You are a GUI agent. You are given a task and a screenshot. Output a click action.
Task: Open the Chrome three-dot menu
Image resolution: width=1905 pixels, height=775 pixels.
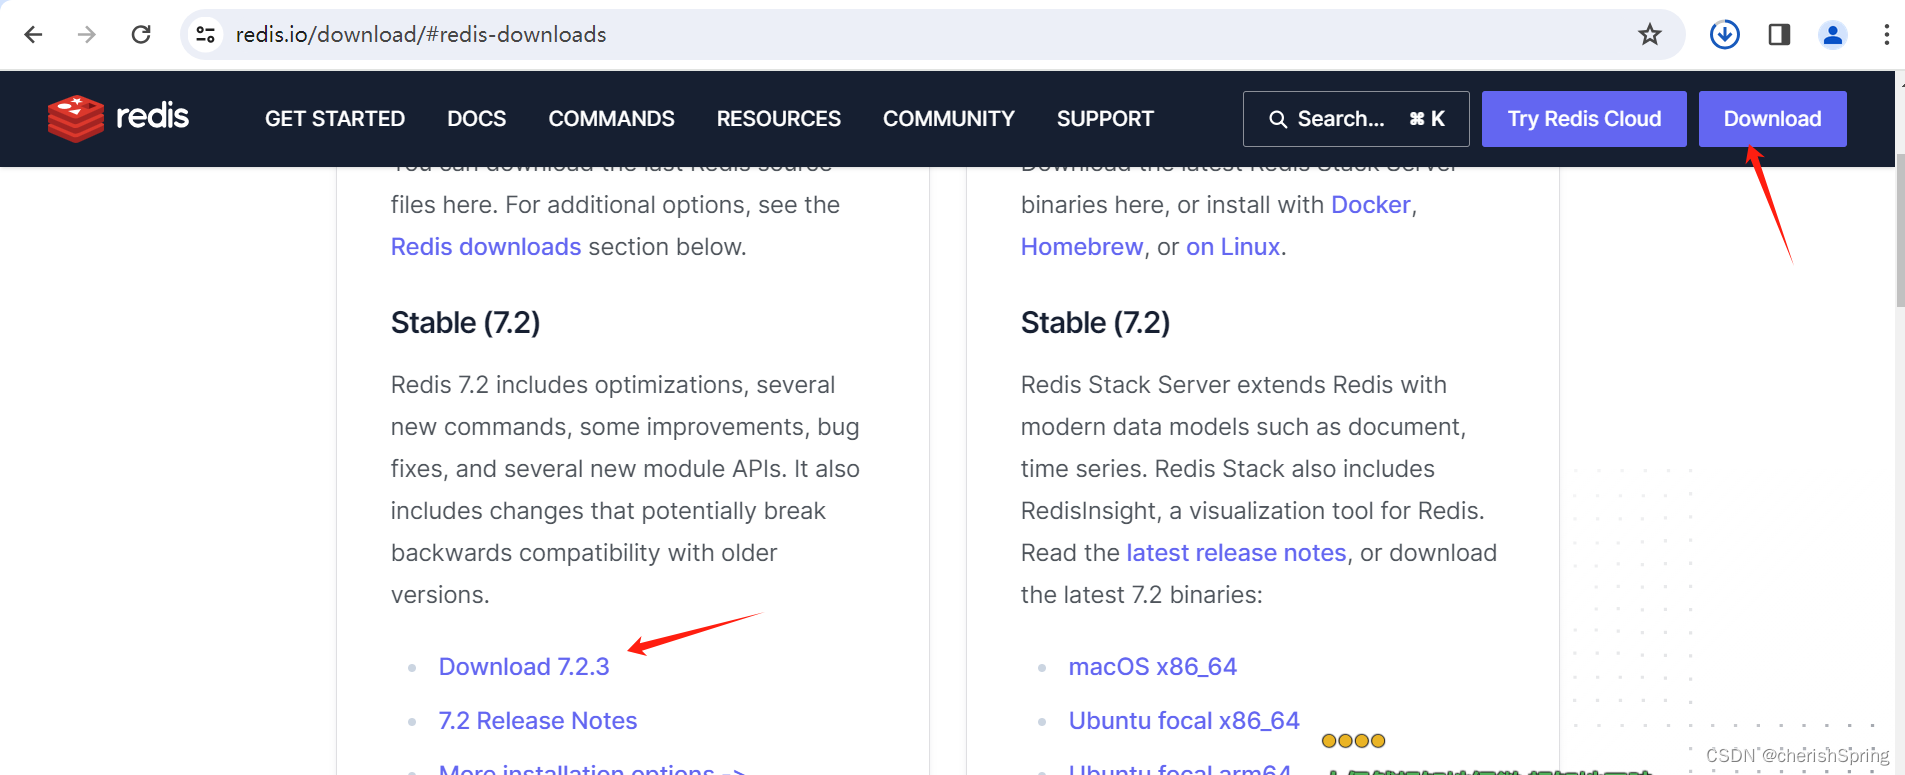click(1886, 35)
